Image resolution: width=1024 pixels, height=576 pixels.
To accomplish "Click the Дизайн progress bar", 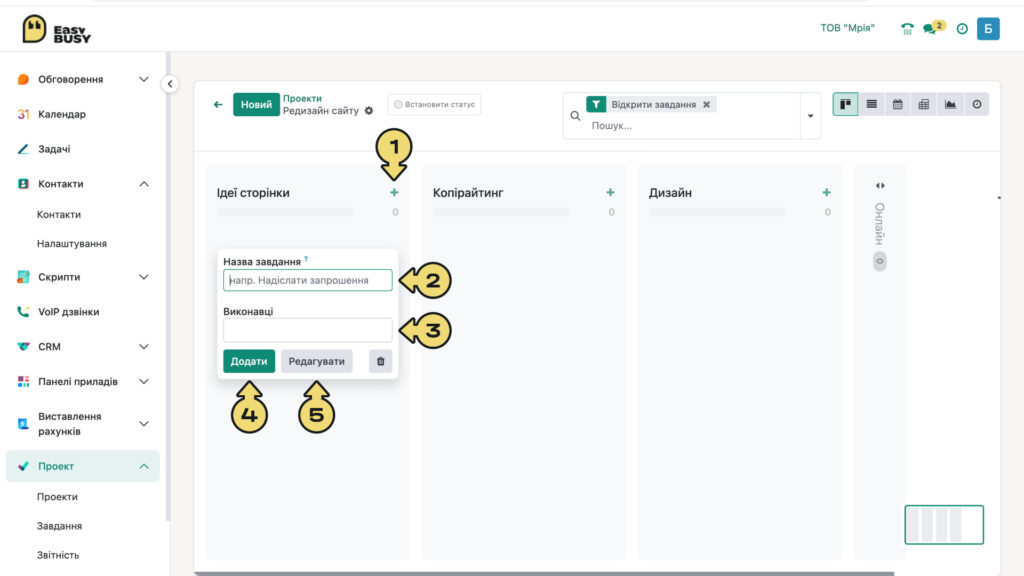I will pos(717,212).
